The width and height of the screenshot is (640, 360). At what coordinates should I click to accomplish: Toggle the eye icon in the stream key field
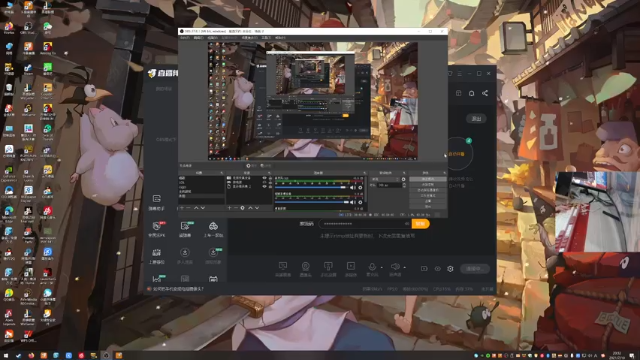pyautogui.click(x=407, y=224)
